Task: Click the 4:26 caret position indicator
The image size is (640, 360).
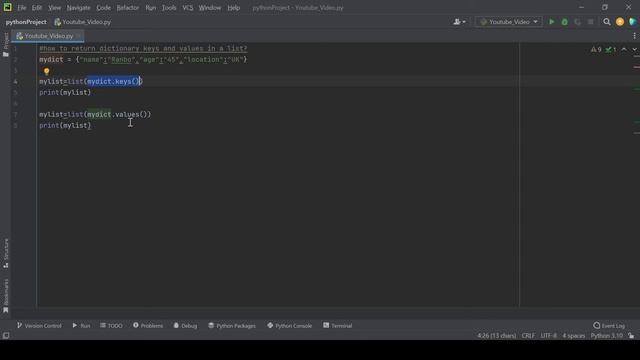Action: click(496, 336)
